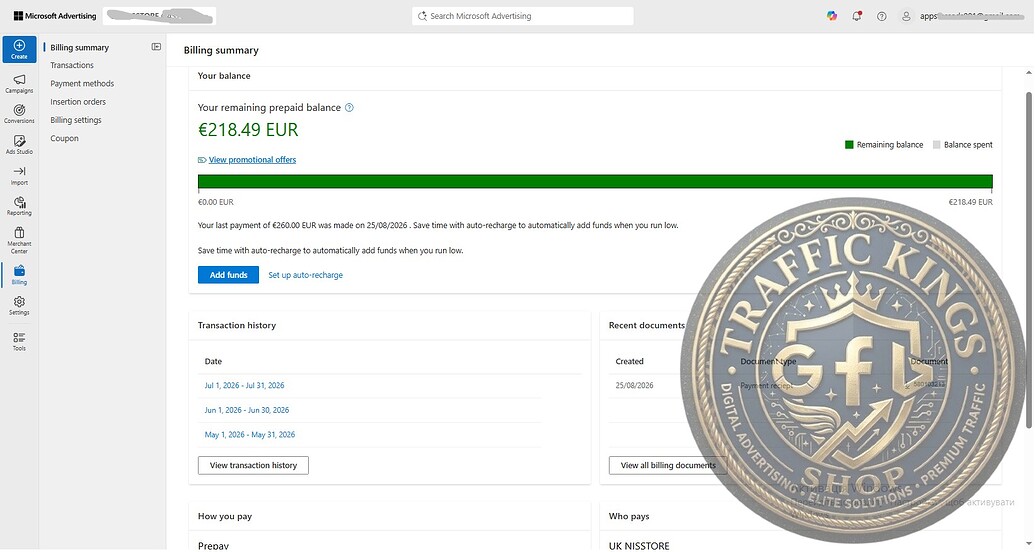
Task: Click the €0.00 EUR bar label
Action: (x=216, y=202)
